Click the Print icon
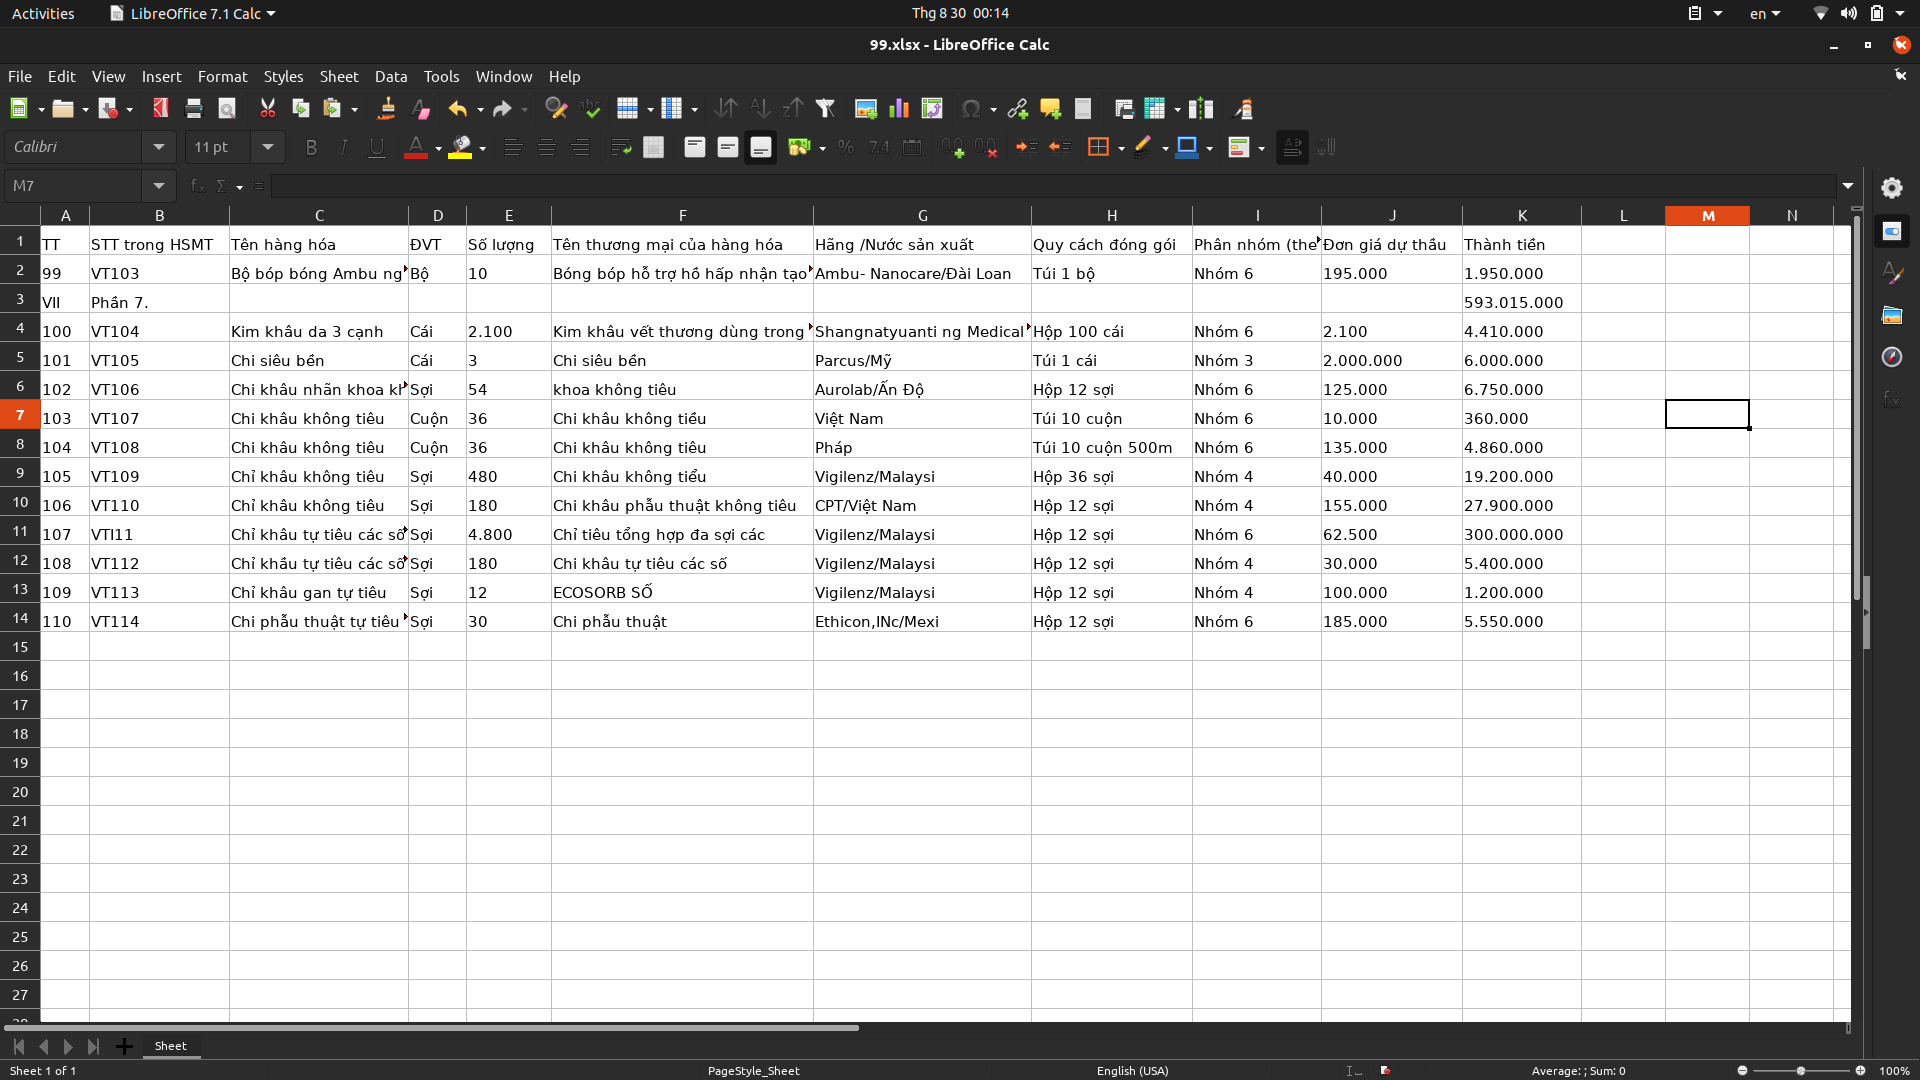 pyautogui.click(x=194, y=109)
